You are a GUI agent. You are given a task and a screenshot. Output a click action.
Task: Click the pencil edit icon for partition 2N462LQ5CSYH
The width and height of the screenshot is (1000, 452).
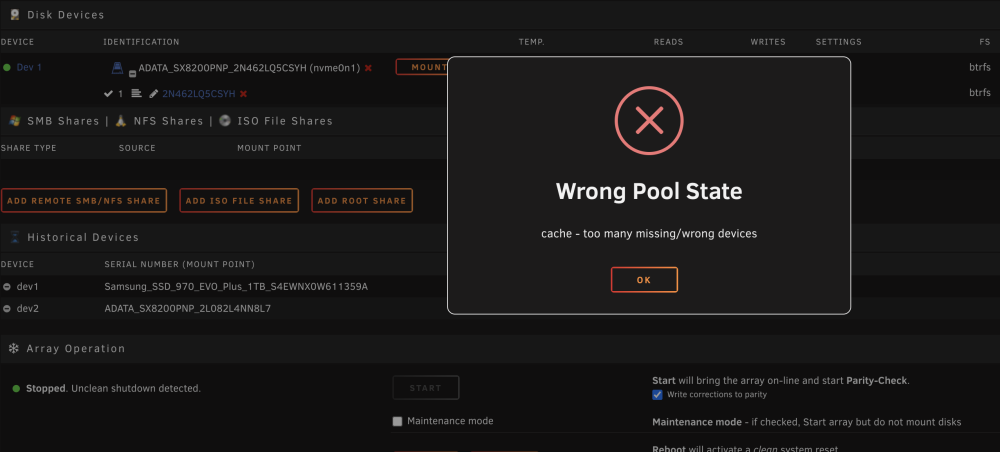[x=153, y=94]
